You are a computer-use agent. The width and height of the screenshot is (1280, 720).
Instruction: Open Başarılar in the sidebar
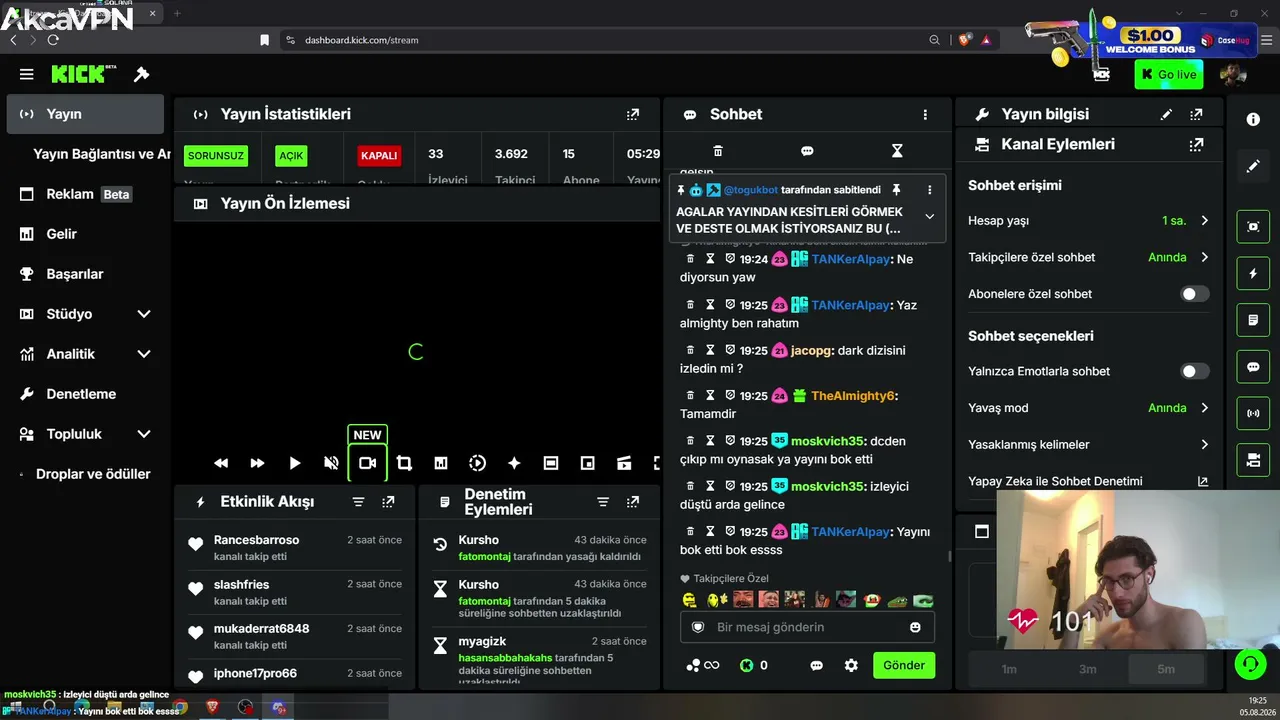pos(85,274)
